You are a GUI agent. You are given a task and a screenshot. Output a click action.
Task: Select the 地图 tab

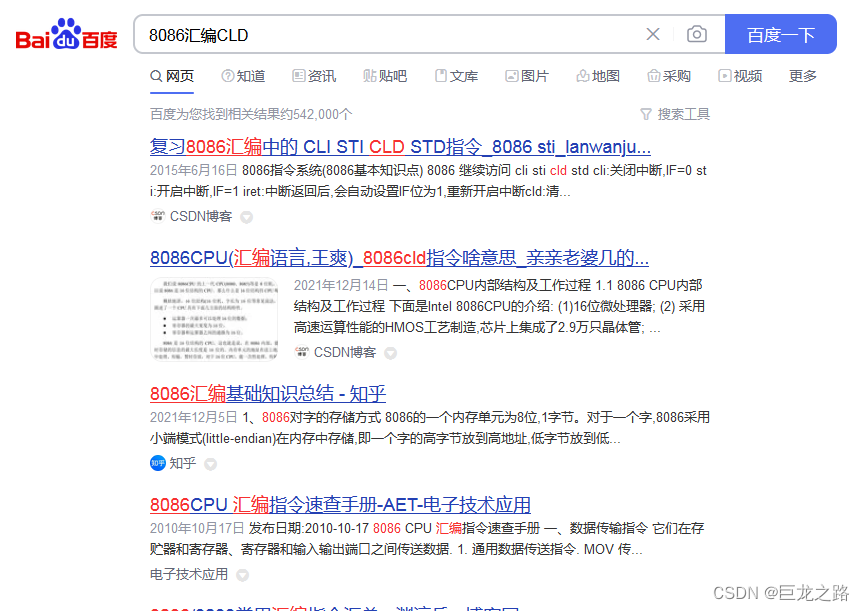tap(598, 76)
